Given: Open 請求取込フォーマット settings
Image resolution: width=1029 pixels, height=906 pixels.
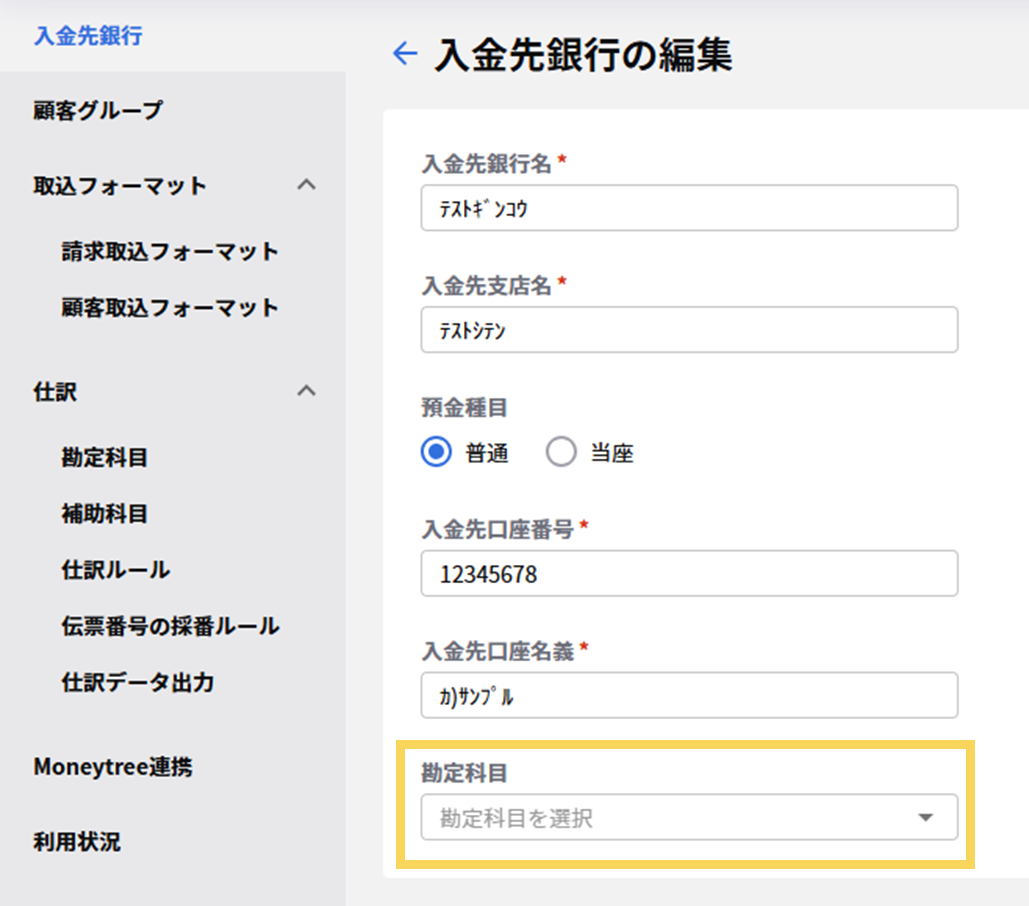Looking at the screenshot, I should click(169, 251).
